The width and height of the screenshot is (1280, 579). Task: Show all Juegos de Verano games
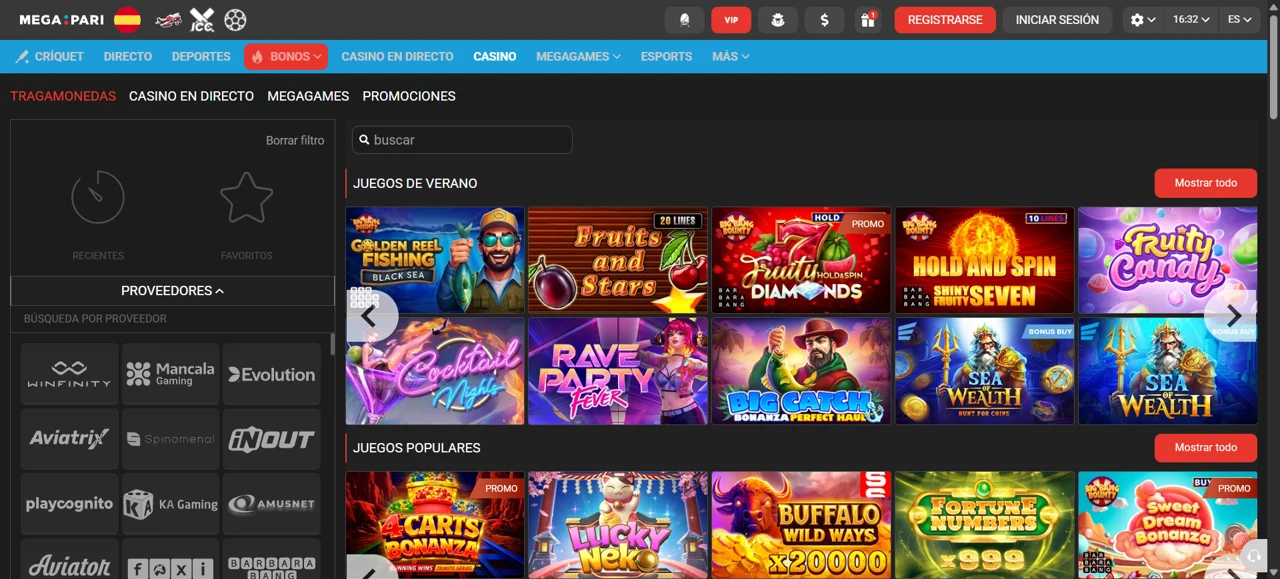tap(1206, 183)
